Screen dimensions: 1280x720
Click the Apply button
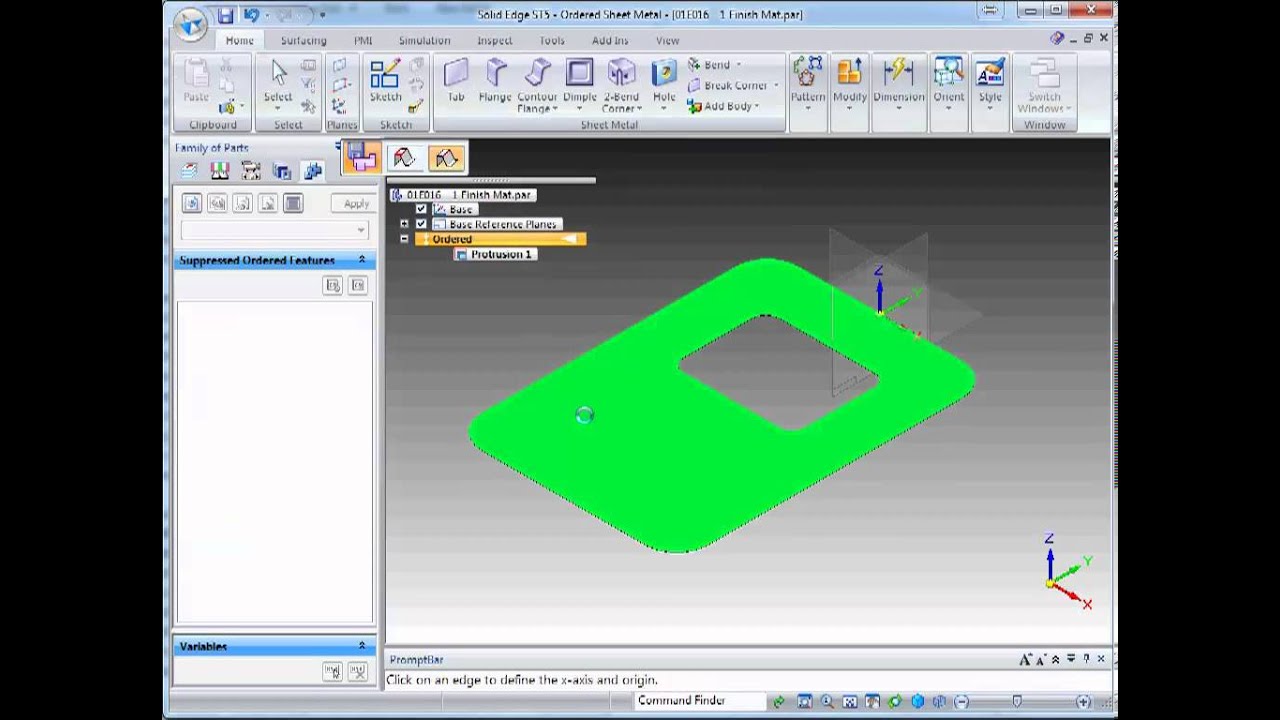pyautogui.click(x=356, y=203)
